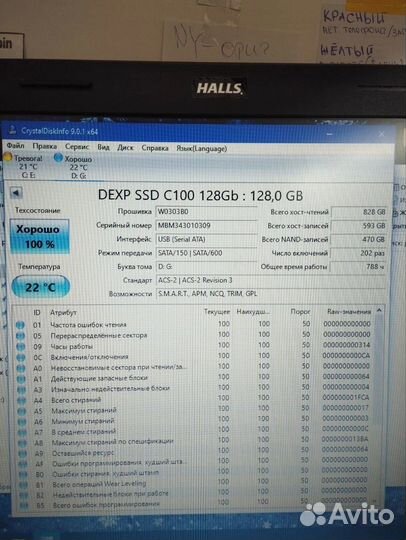
Task: Select the Часы работы row
Action: tap(194, 345)
